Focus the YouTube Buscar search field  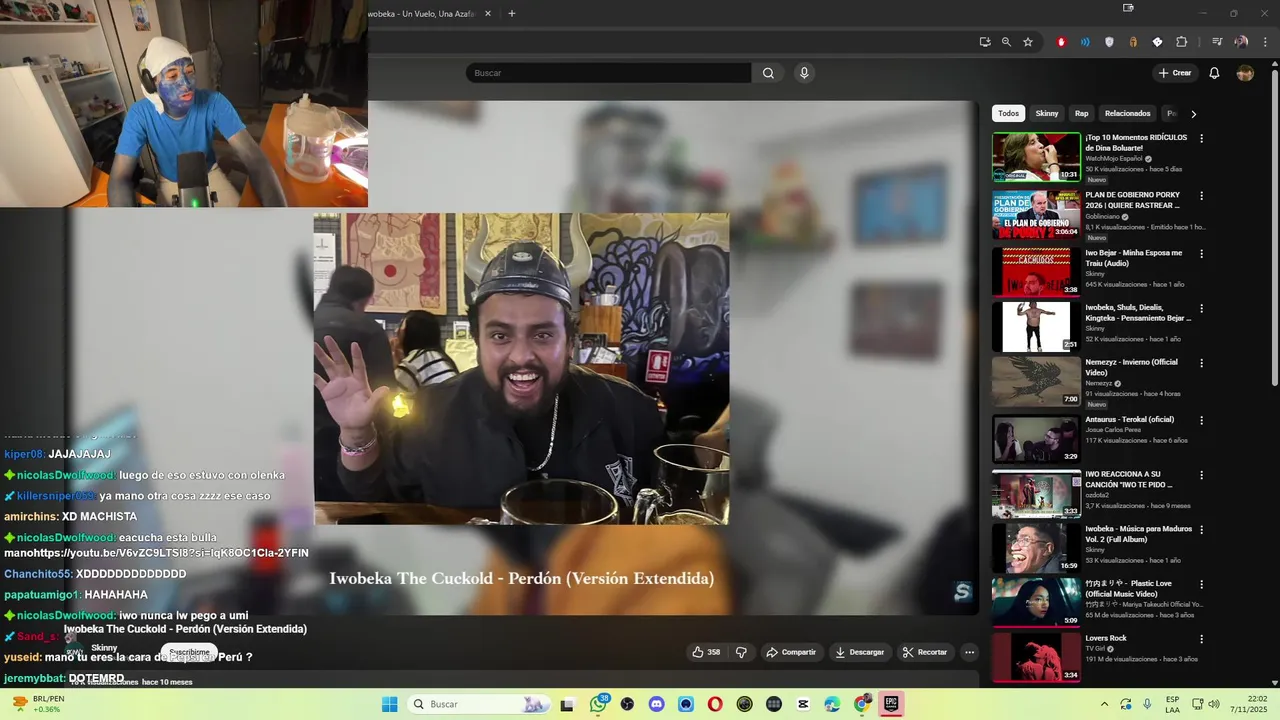[x=608, y=73]
